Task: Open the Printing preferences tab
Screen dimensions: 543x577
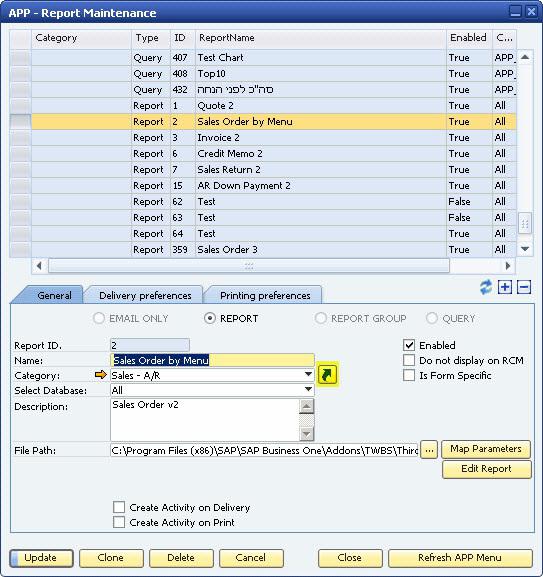Action: (265, 295)
